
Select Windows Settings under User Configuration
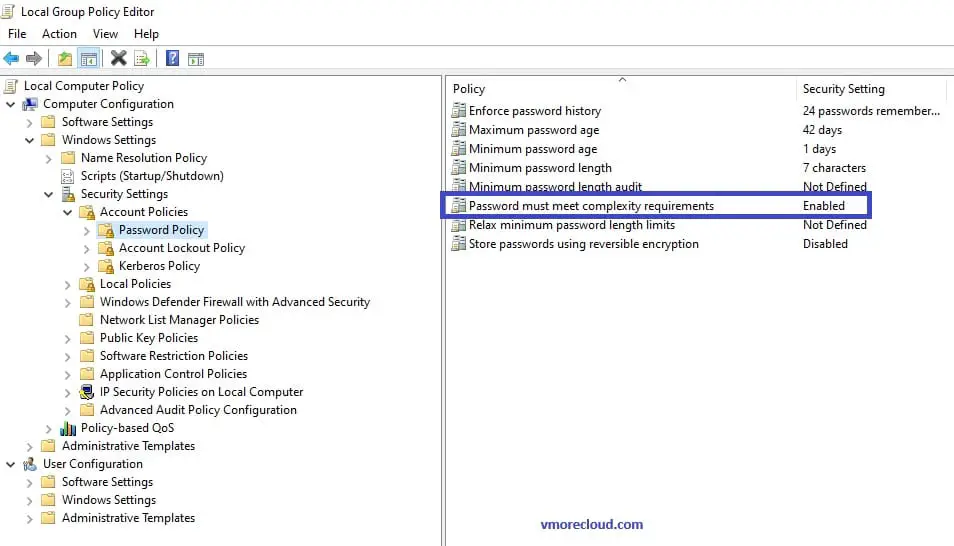click(x=108, y=500)
